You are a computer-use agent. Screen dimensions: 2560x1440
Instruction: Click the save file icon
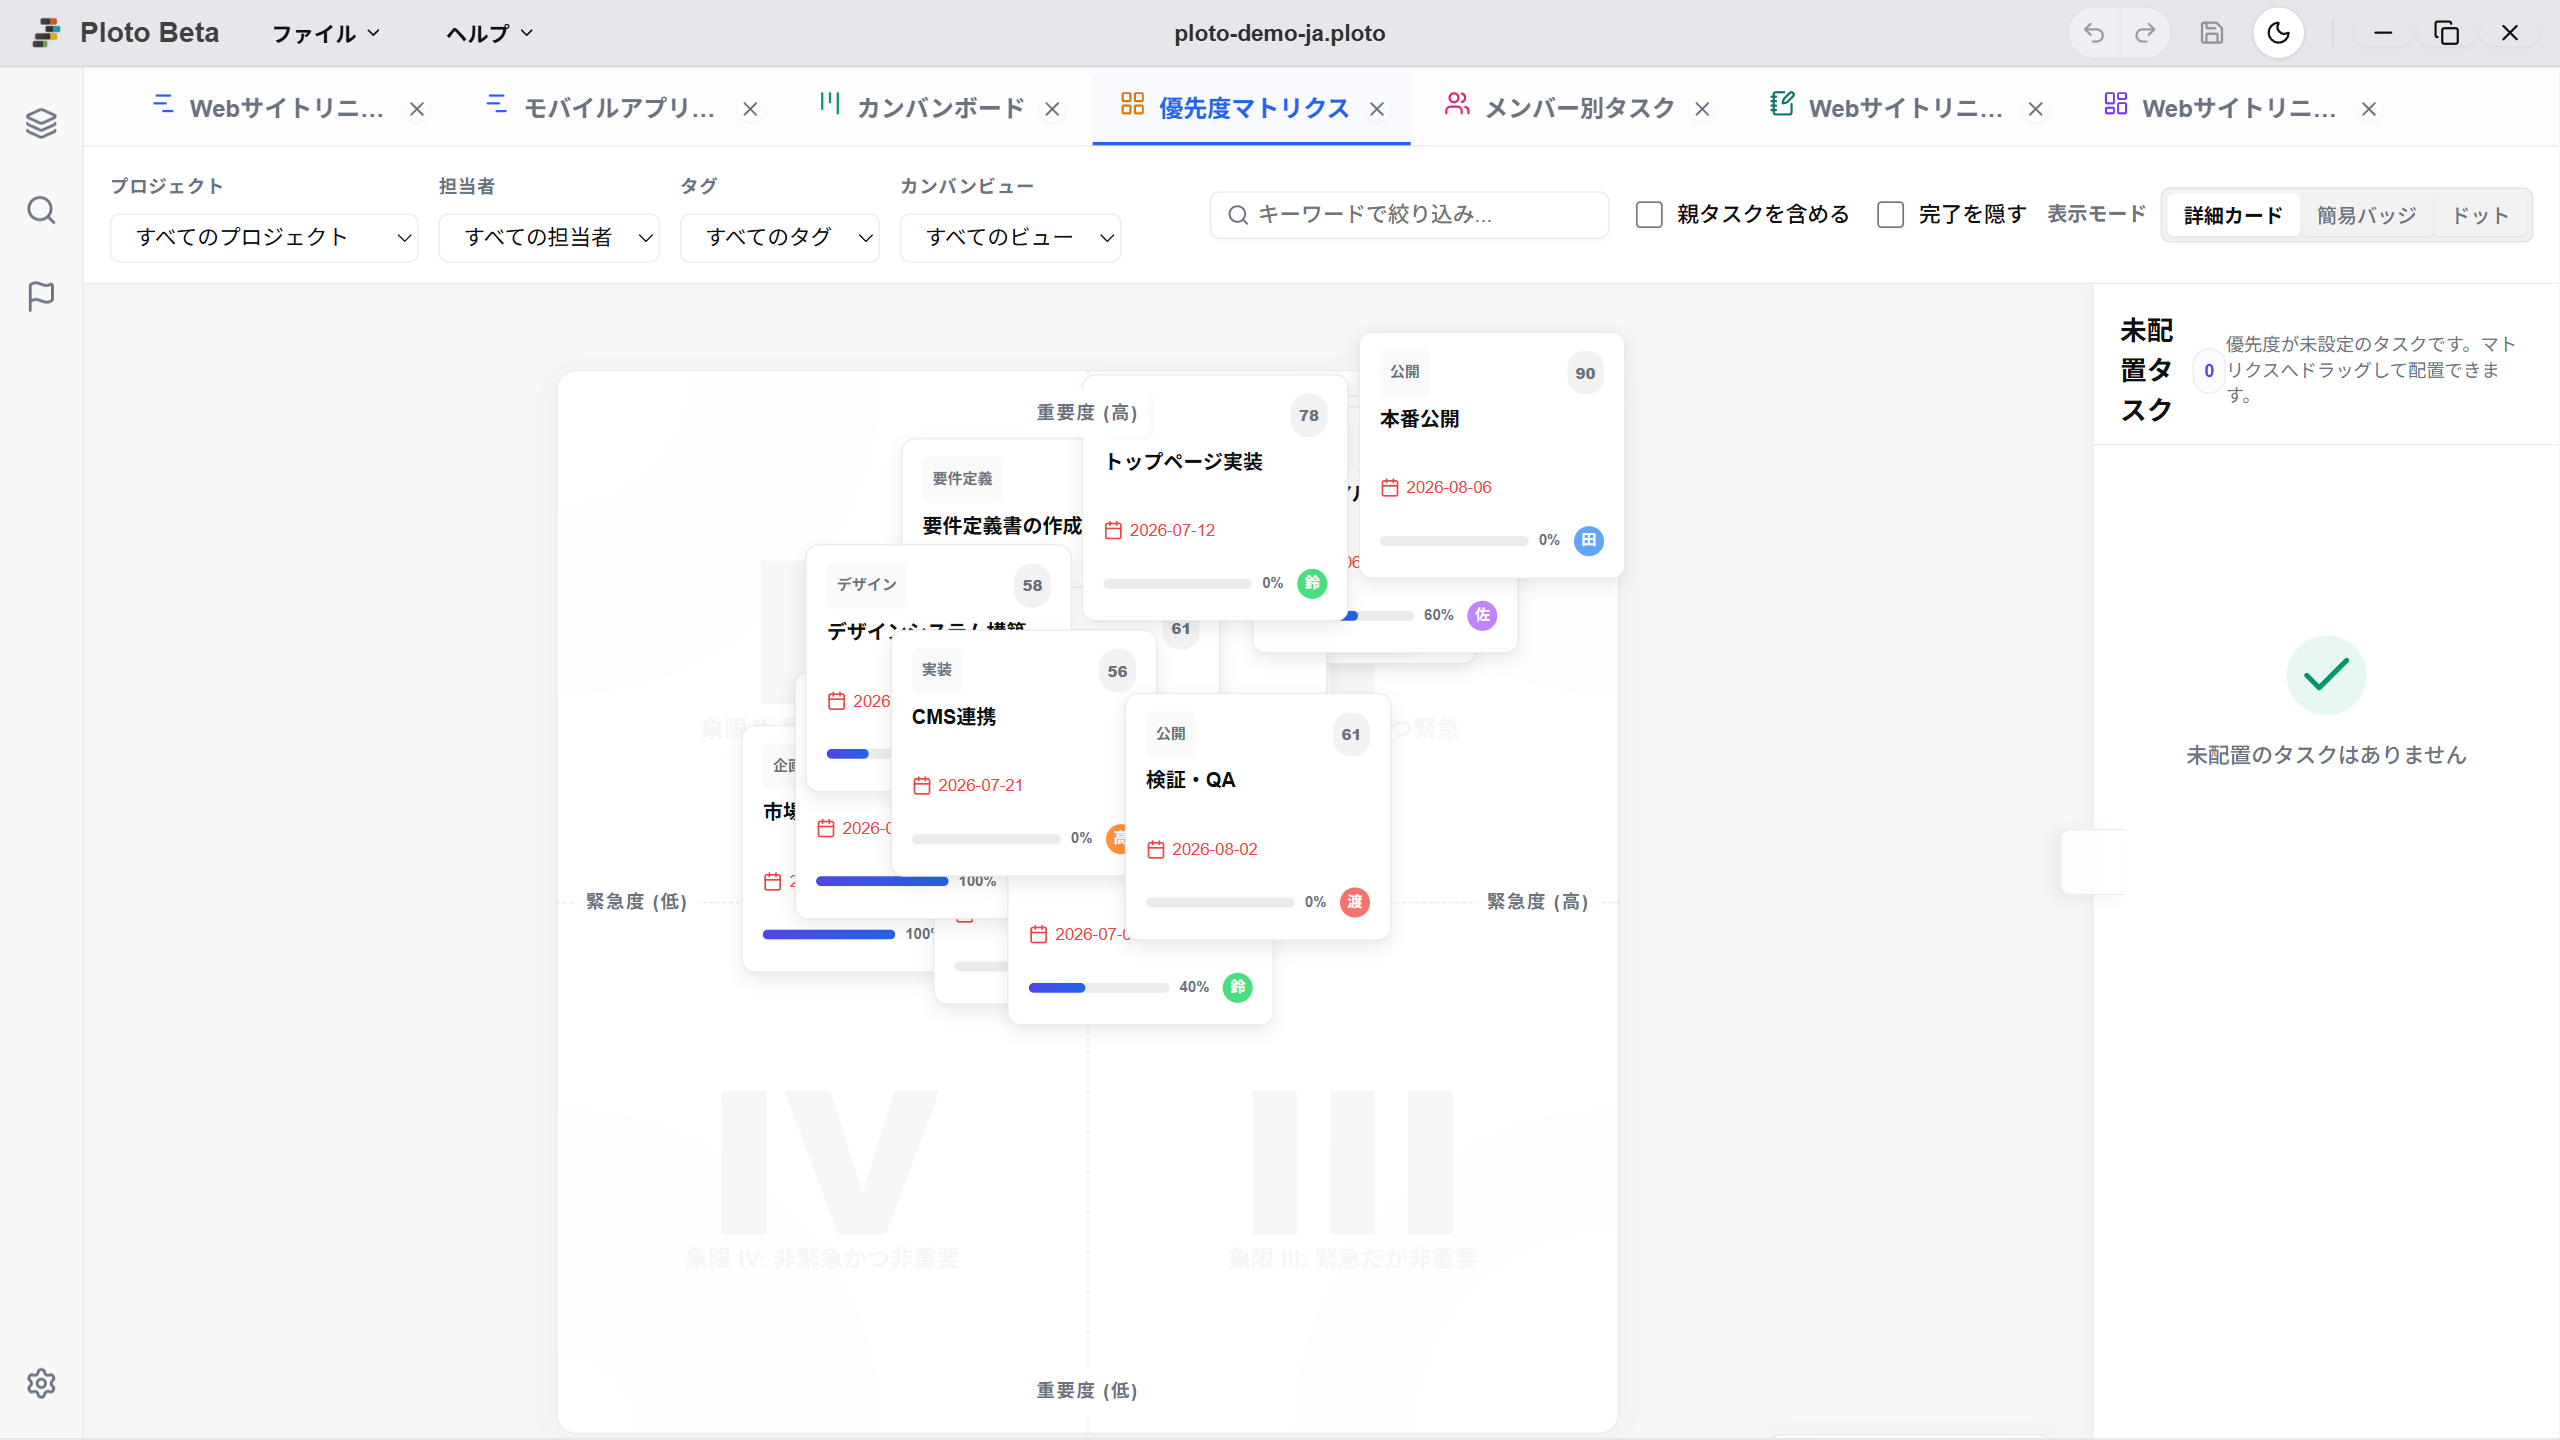click(x=2211, y=33)
